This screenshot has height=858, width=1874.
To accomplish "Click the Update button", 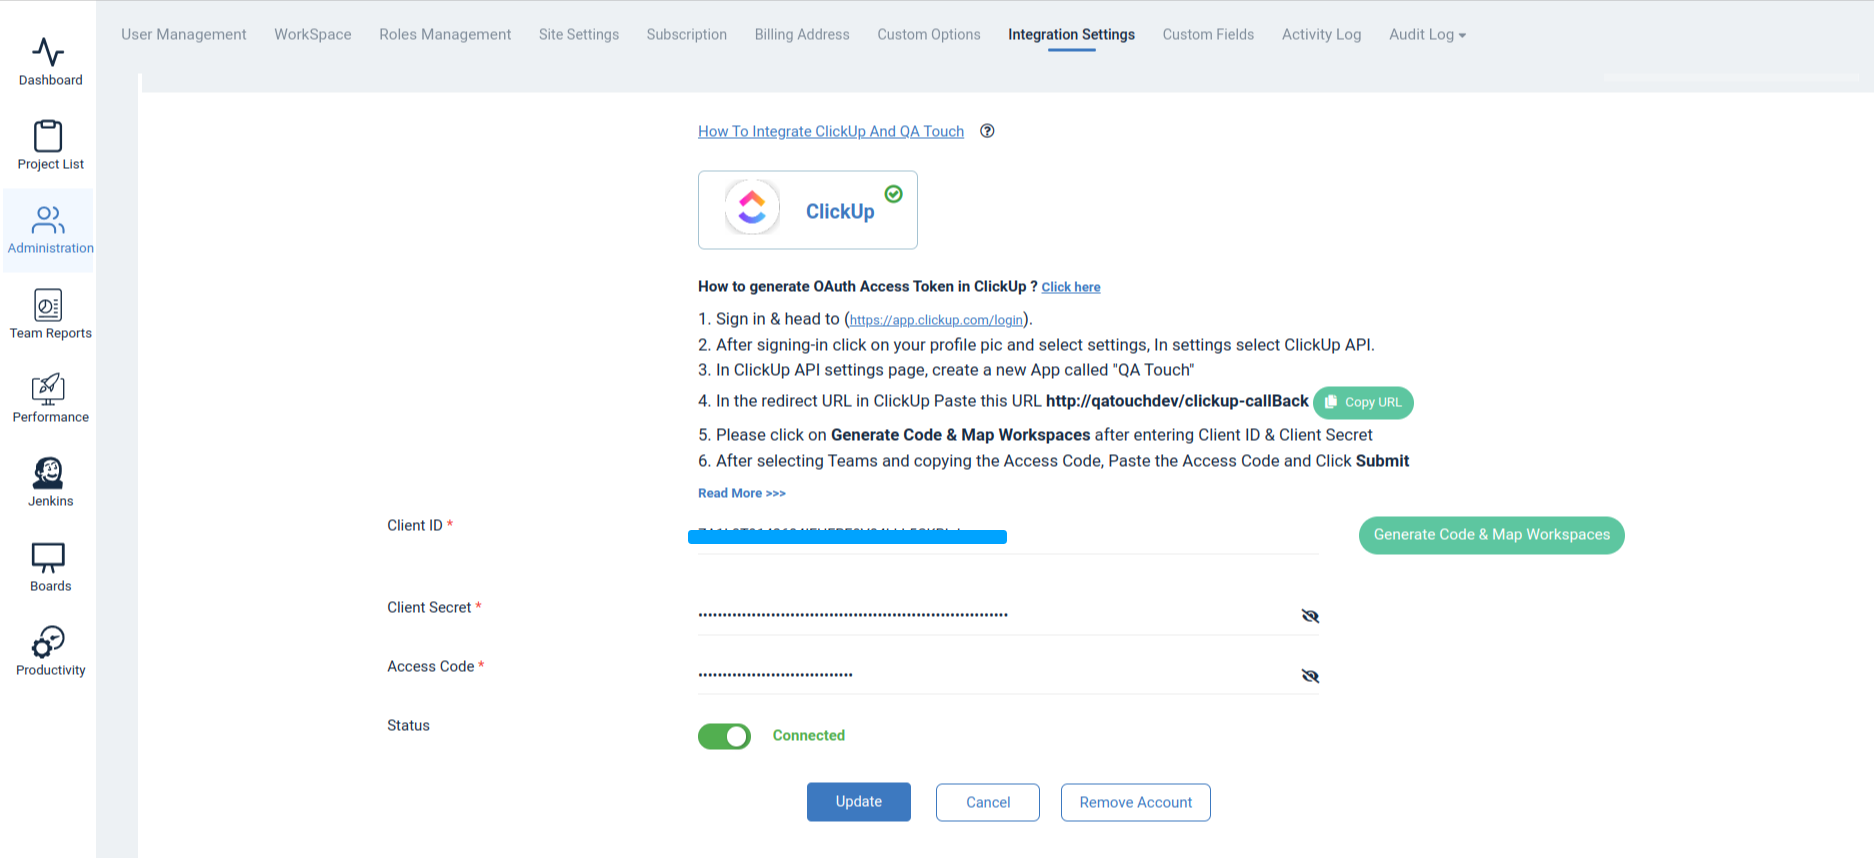I will pyautogui.click(x=859, y=802).
